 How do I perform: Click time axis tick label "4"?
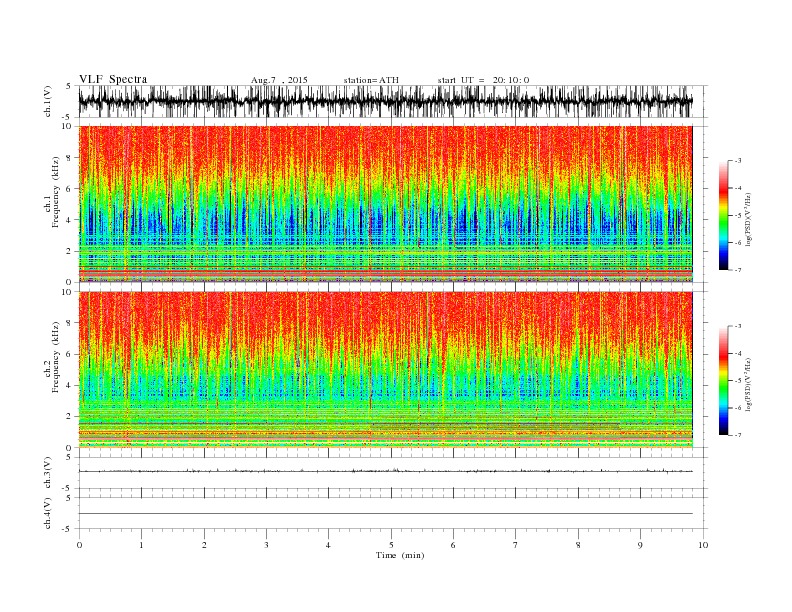coord(328,545)
